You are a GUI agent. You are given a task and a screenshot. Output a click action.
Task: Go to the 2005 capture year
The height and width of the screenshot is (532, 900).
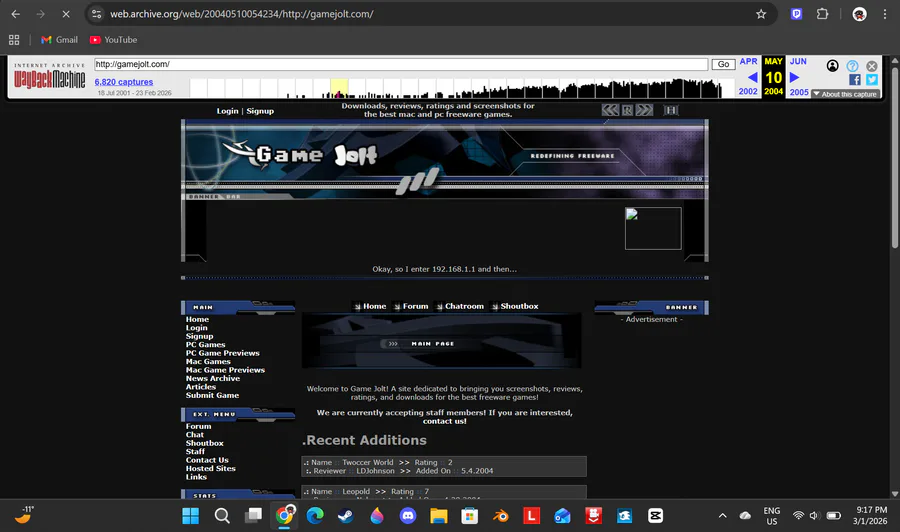tap(798, 92)
